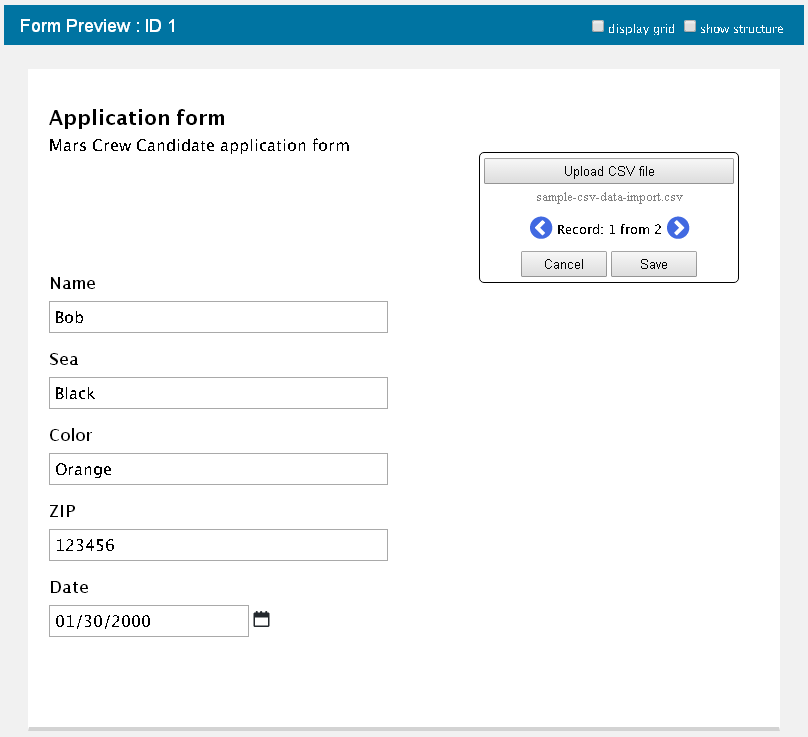Open the calendar date picker icon

[x=262, y=620]
